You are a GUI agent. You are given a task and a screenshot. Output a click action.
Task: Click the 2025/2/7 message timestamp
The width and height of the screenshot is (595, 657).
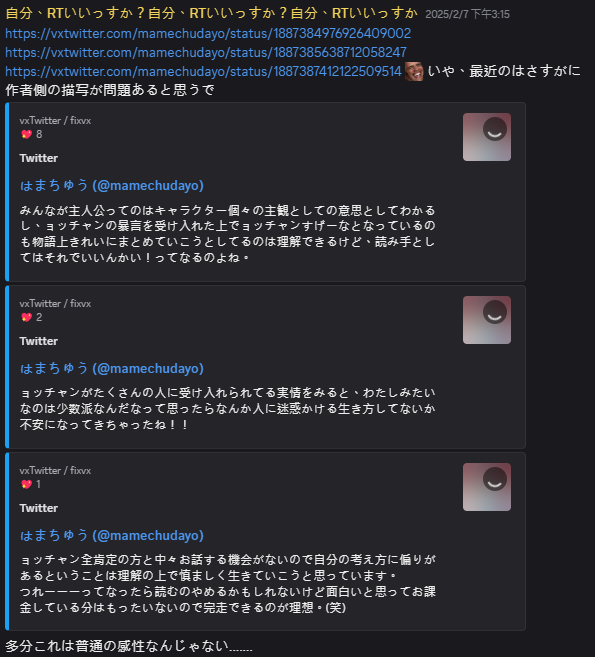[x=467, y=14]
